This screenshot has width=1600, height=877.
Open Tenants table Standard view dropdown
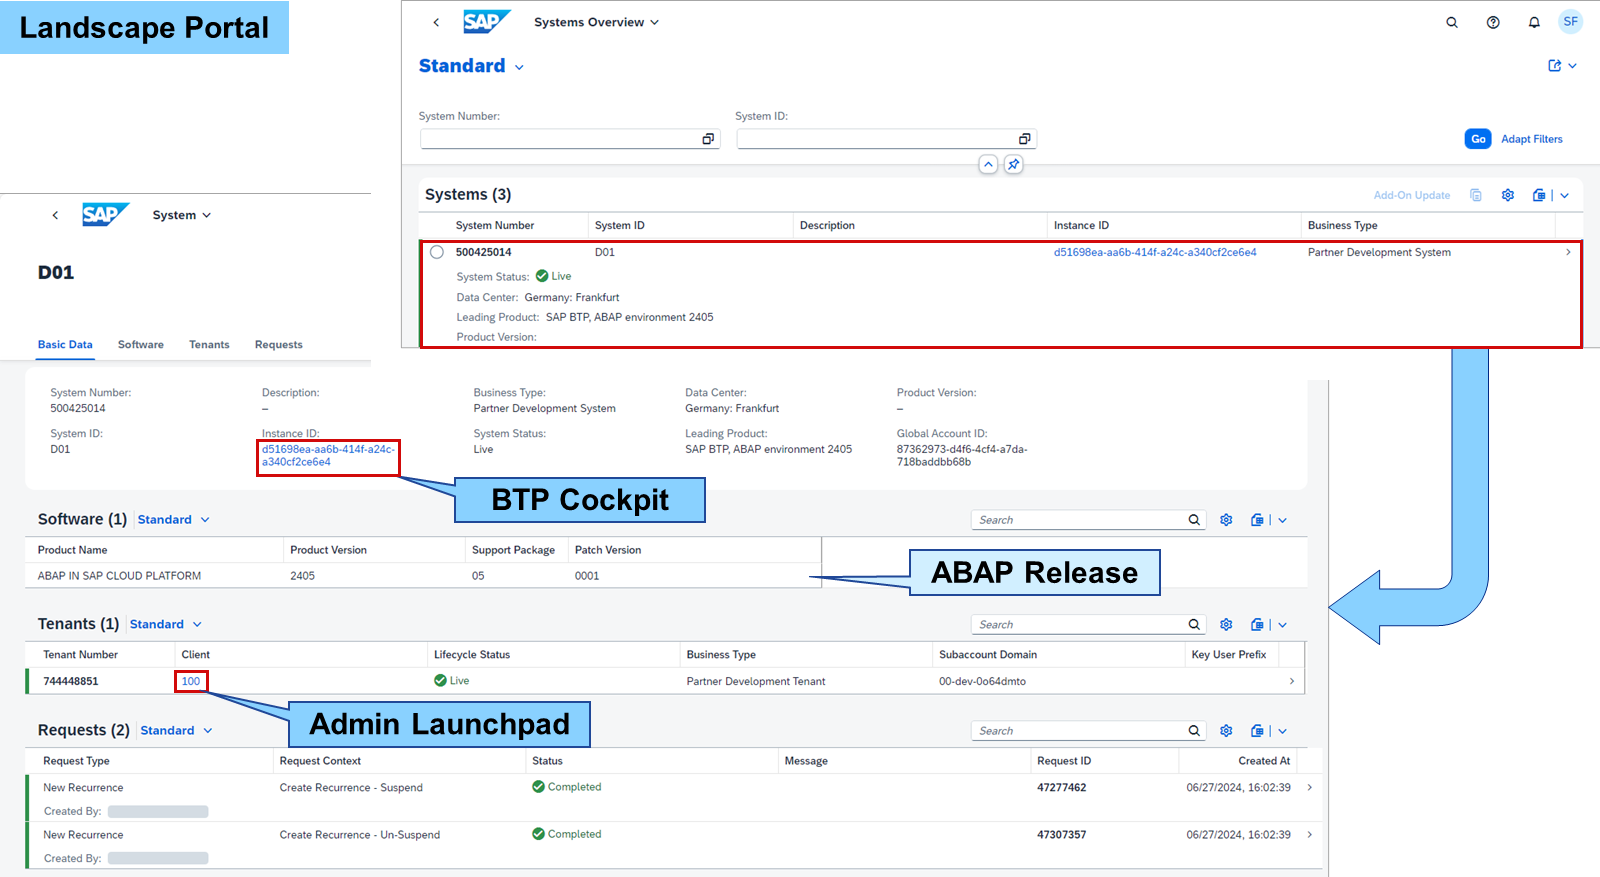pos(197,625)
